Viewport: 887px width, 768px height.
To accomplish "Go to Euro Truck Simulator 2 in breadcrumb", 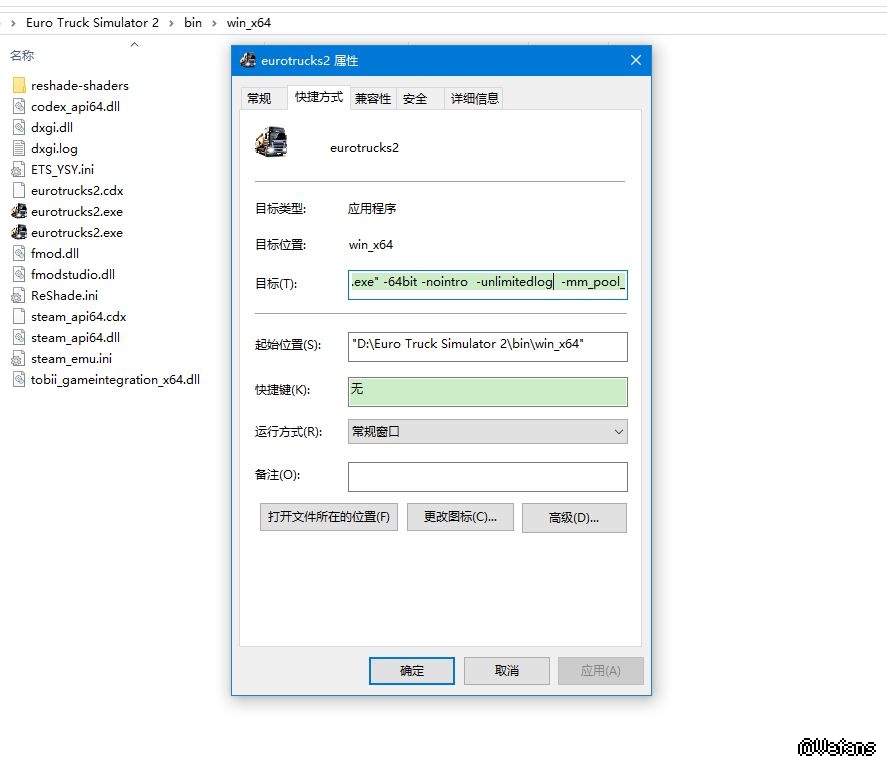I will (92, 23).
